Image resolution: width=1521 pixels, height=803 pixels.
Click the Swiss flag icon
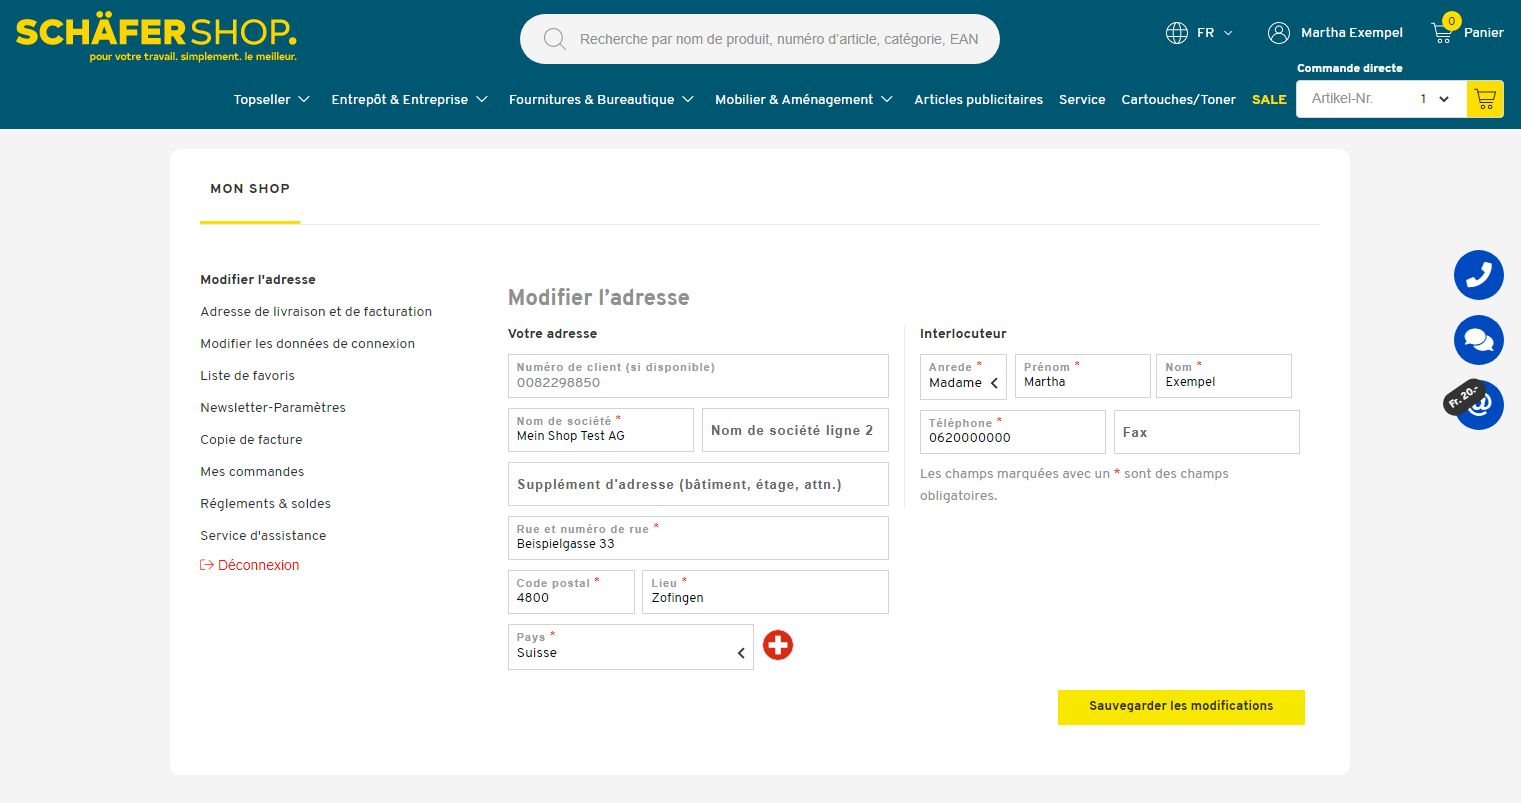[x=778, y=645]
